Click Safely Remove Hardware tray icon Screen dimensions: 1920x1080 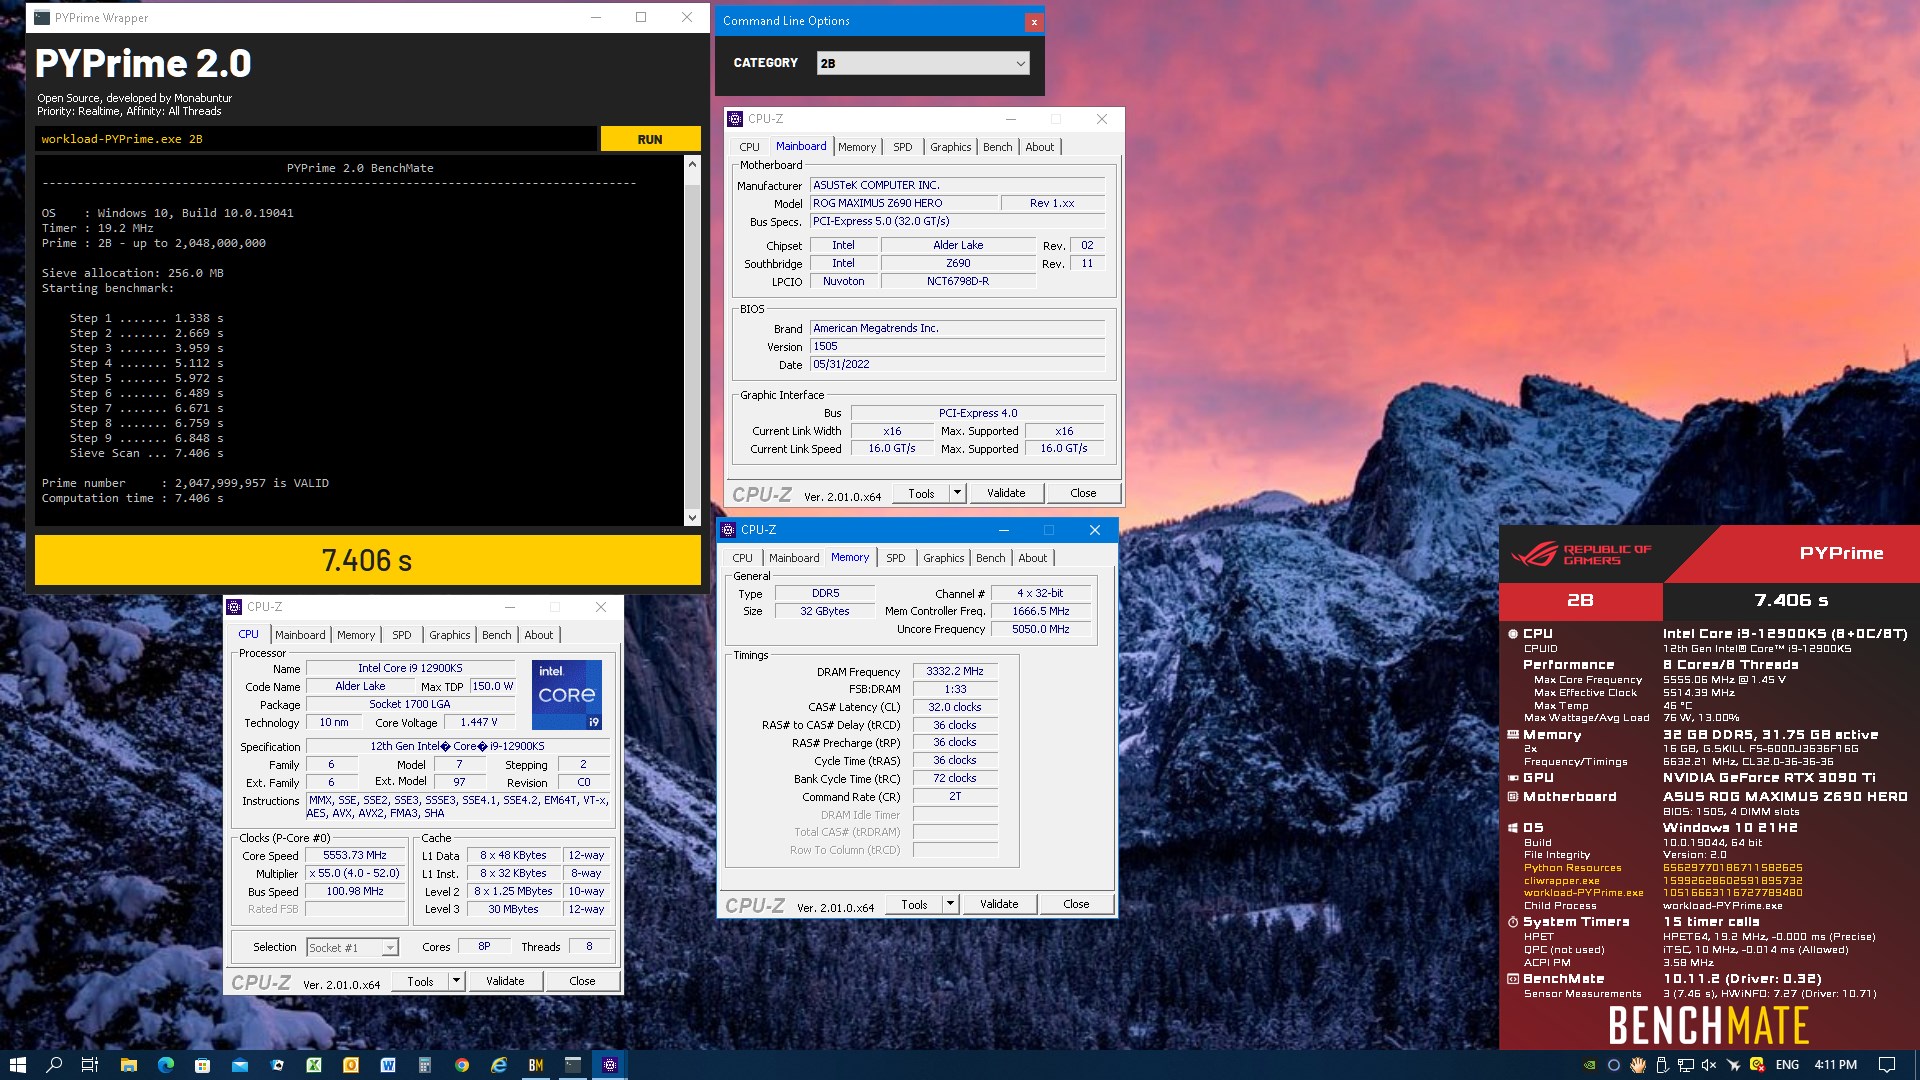(x=1662, y=1065)
